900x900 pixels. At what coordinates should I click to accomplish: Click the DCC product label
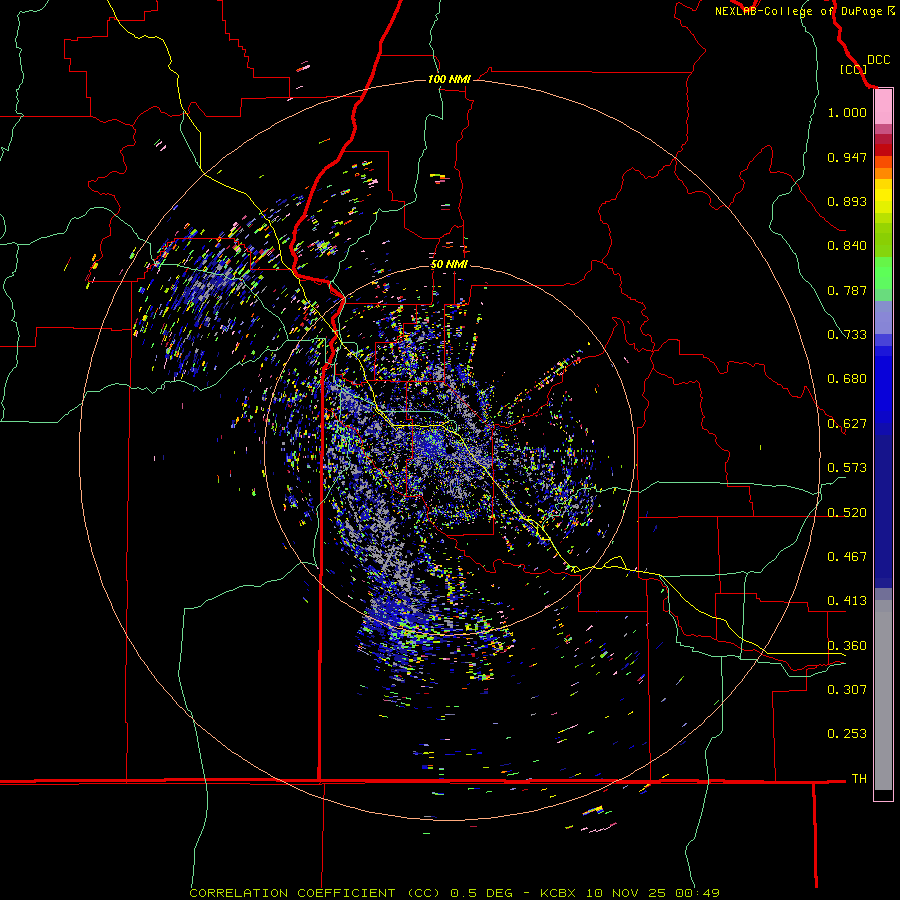click(x=878, y=60)
